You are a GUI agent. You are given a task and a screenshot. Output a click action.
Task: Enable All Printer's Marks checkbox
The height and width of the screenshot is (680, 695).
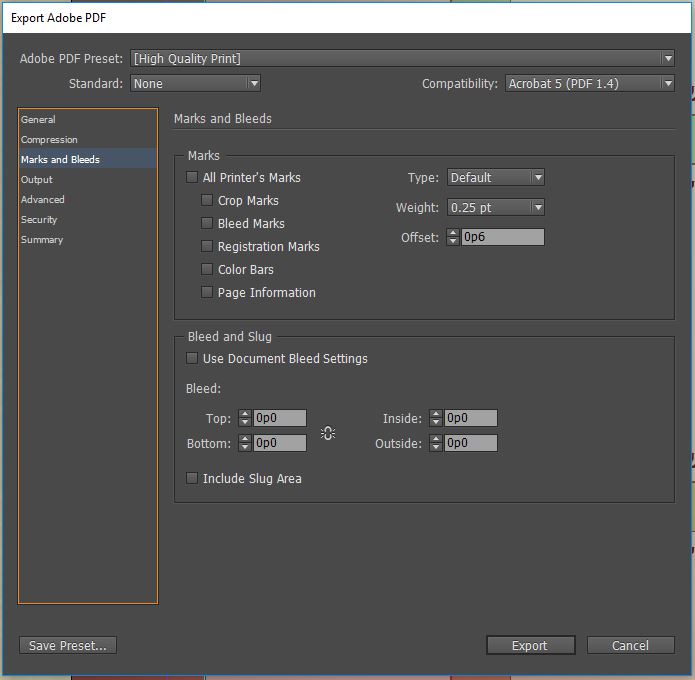192,178
